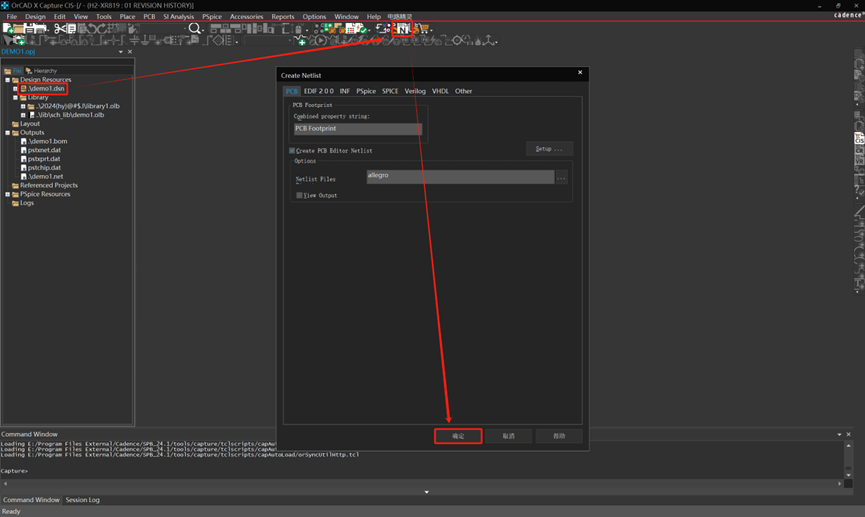Screen dimensions: 865x517
Task: Collapse the Design Resources tree node
Action: tap(7, 79)
